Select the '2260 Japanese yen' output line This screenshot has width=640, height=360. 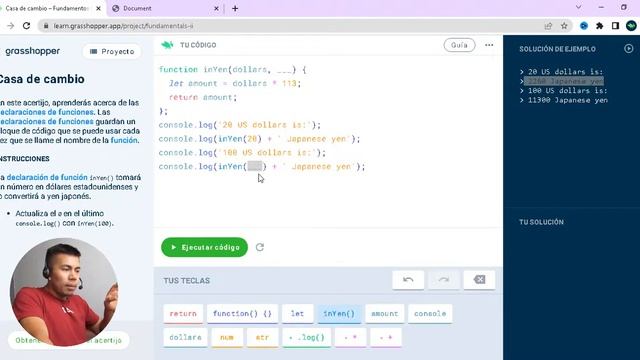click(564, 81)
